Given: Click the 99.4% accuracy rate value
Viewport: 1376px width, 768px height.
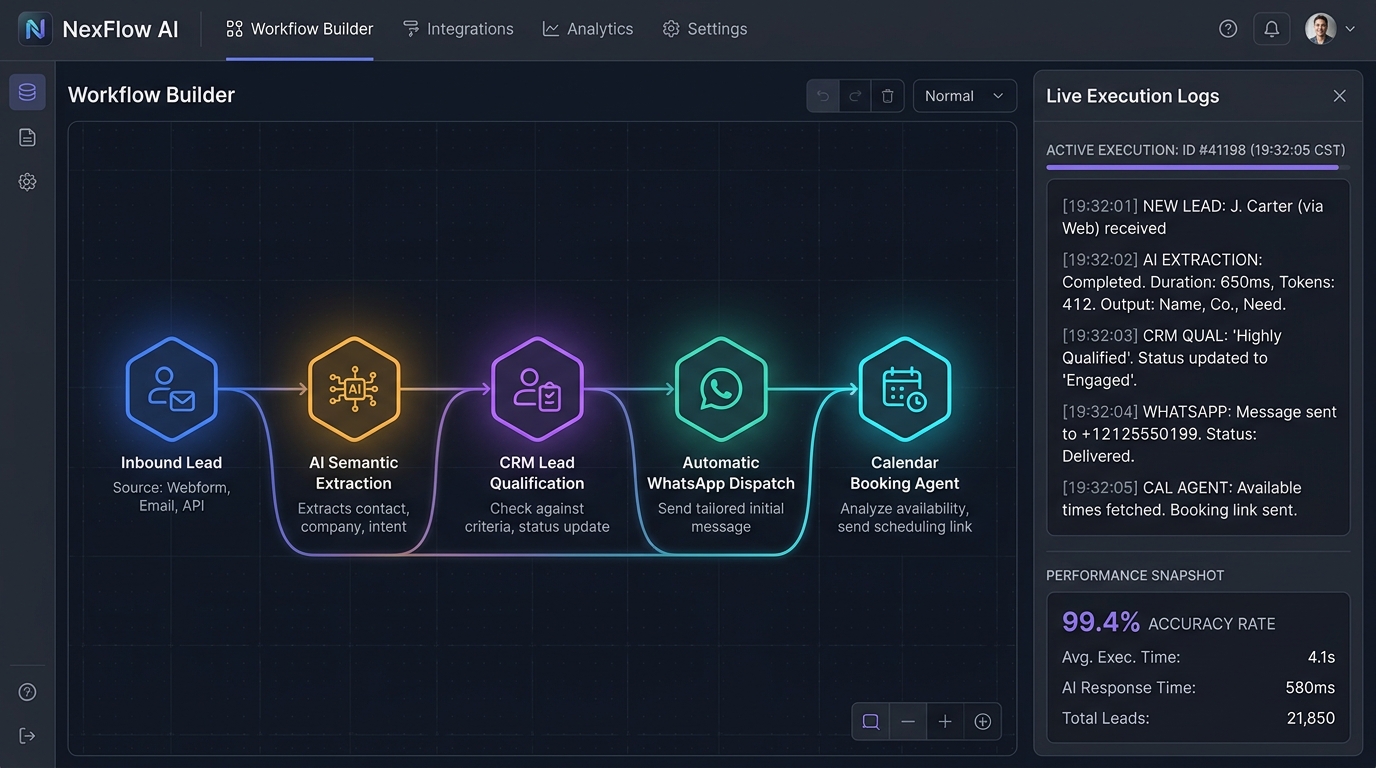Looking at the screenshot, I should (x=1101, y=622).
